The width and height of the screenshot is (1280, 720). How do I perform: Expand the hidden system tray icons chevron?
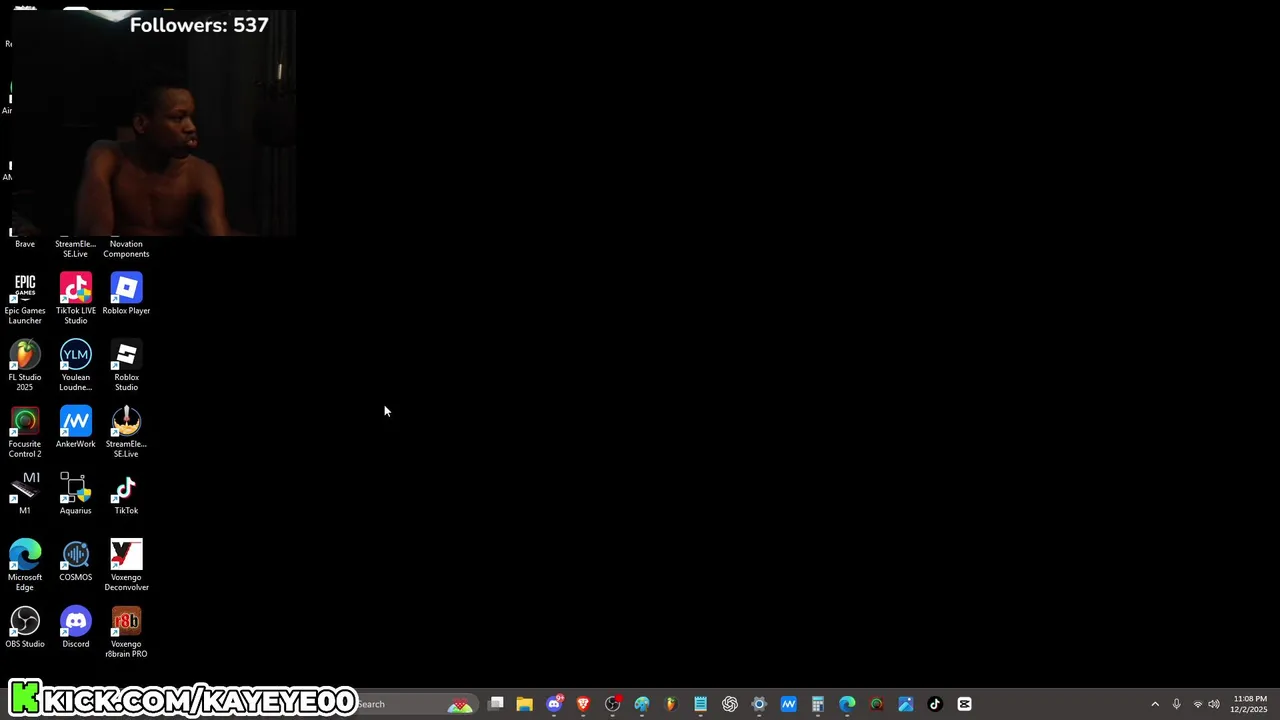1155,704
